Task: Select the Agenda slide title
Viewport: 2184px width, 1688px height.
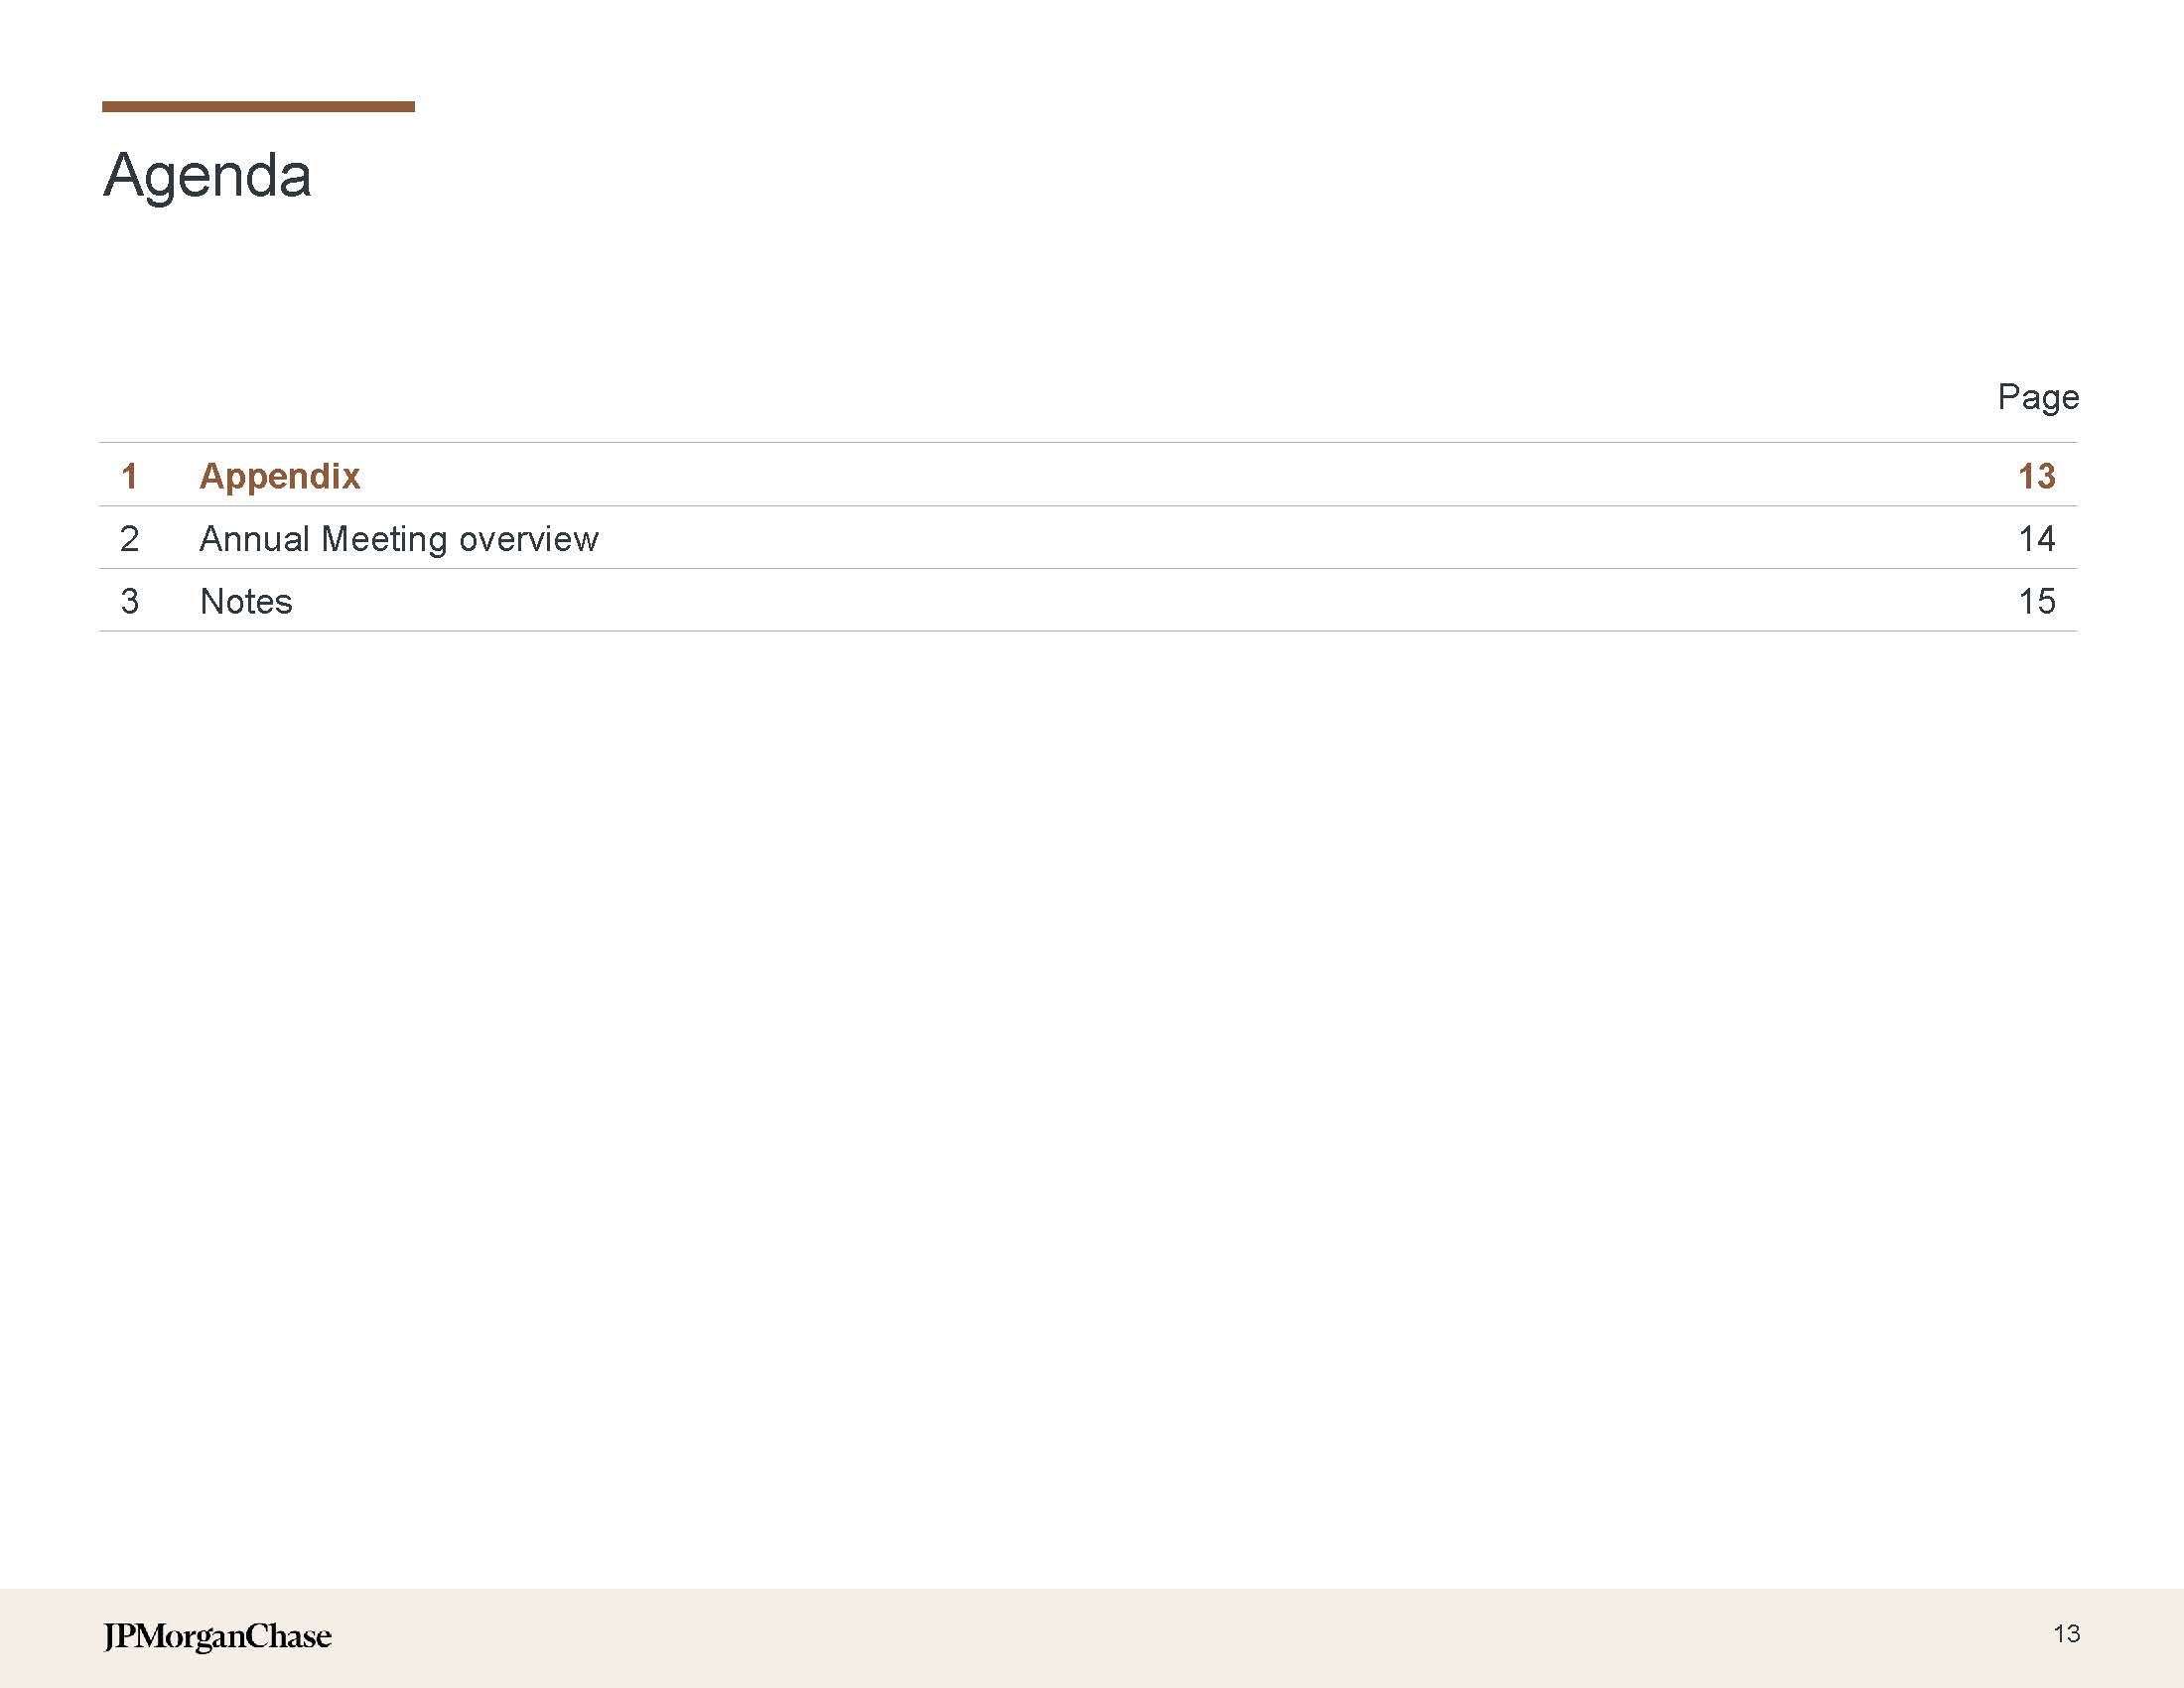Action: (207, 175)
